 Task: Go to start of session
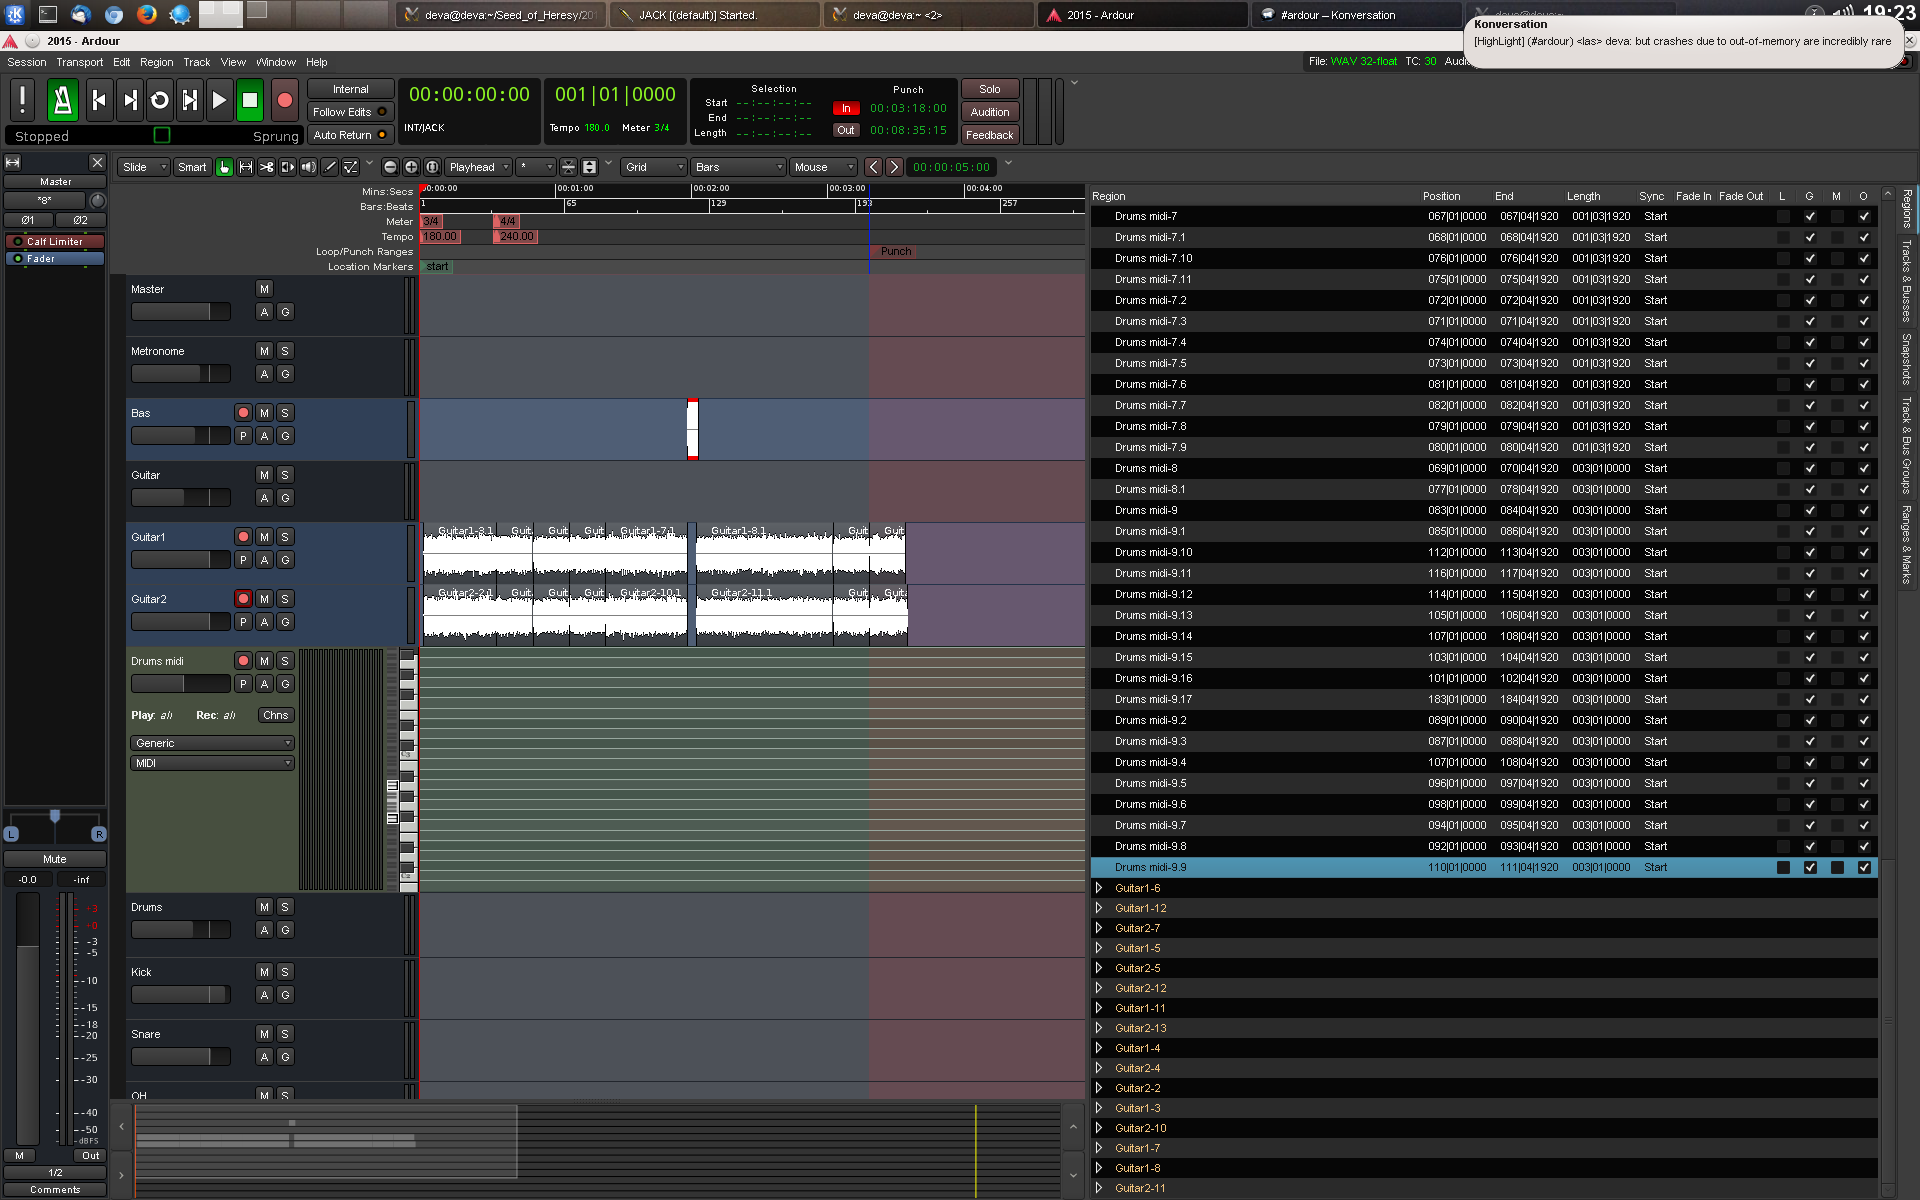tap(99, 100)
